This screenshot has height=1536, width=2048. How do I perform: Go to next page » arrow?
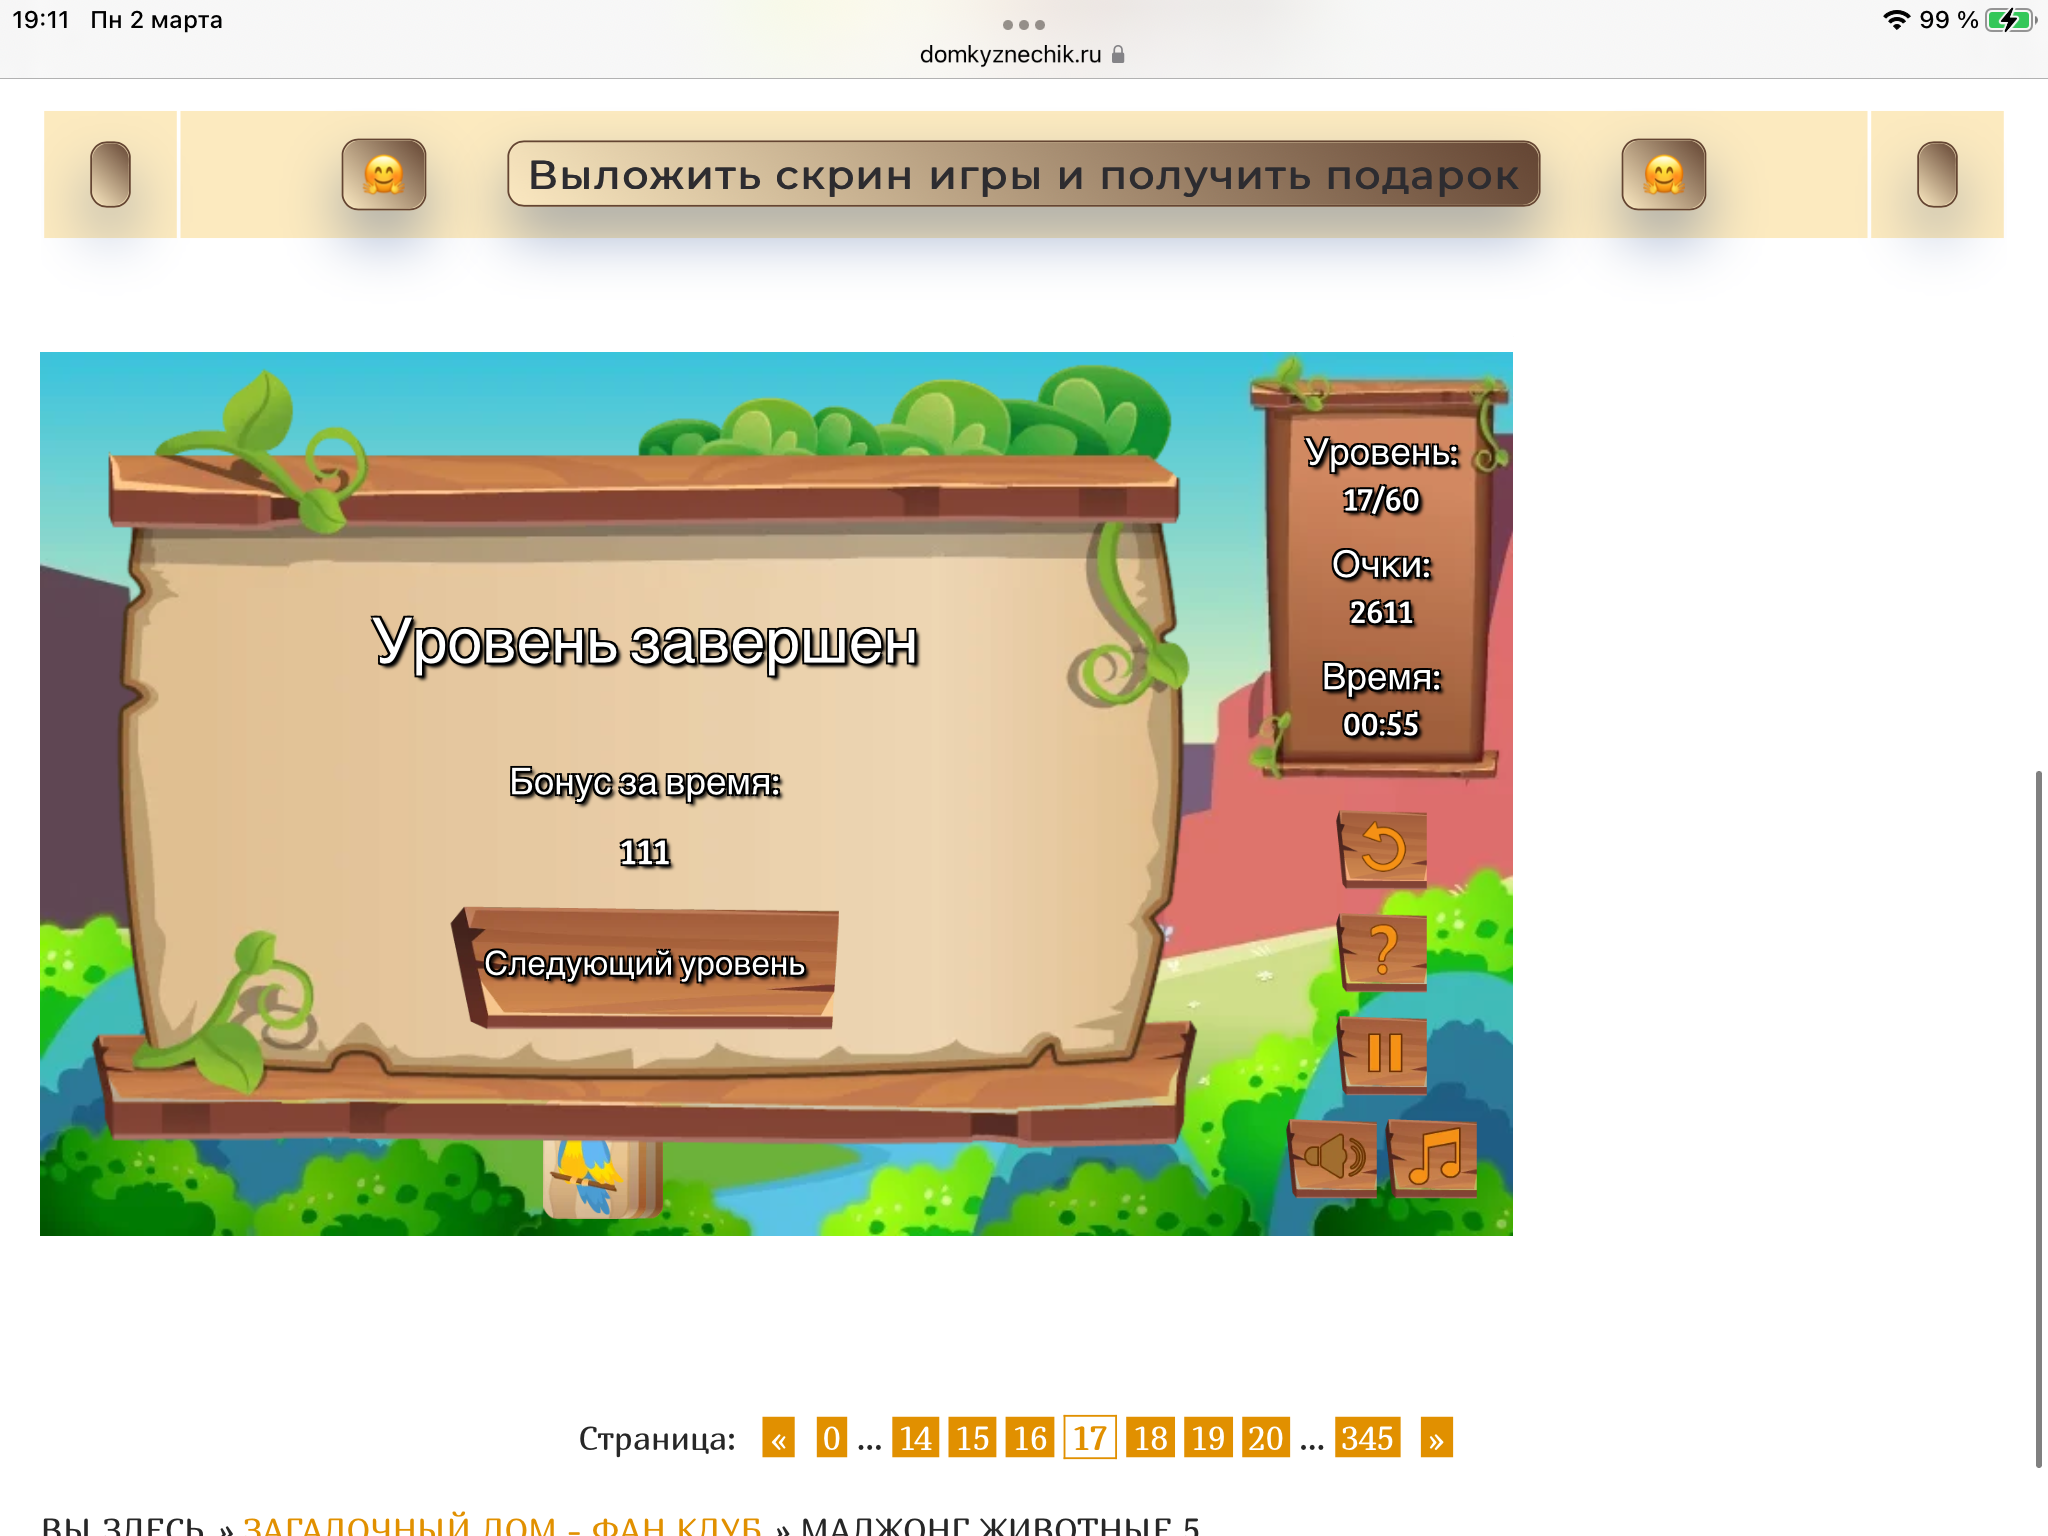click(1436, 1438)
